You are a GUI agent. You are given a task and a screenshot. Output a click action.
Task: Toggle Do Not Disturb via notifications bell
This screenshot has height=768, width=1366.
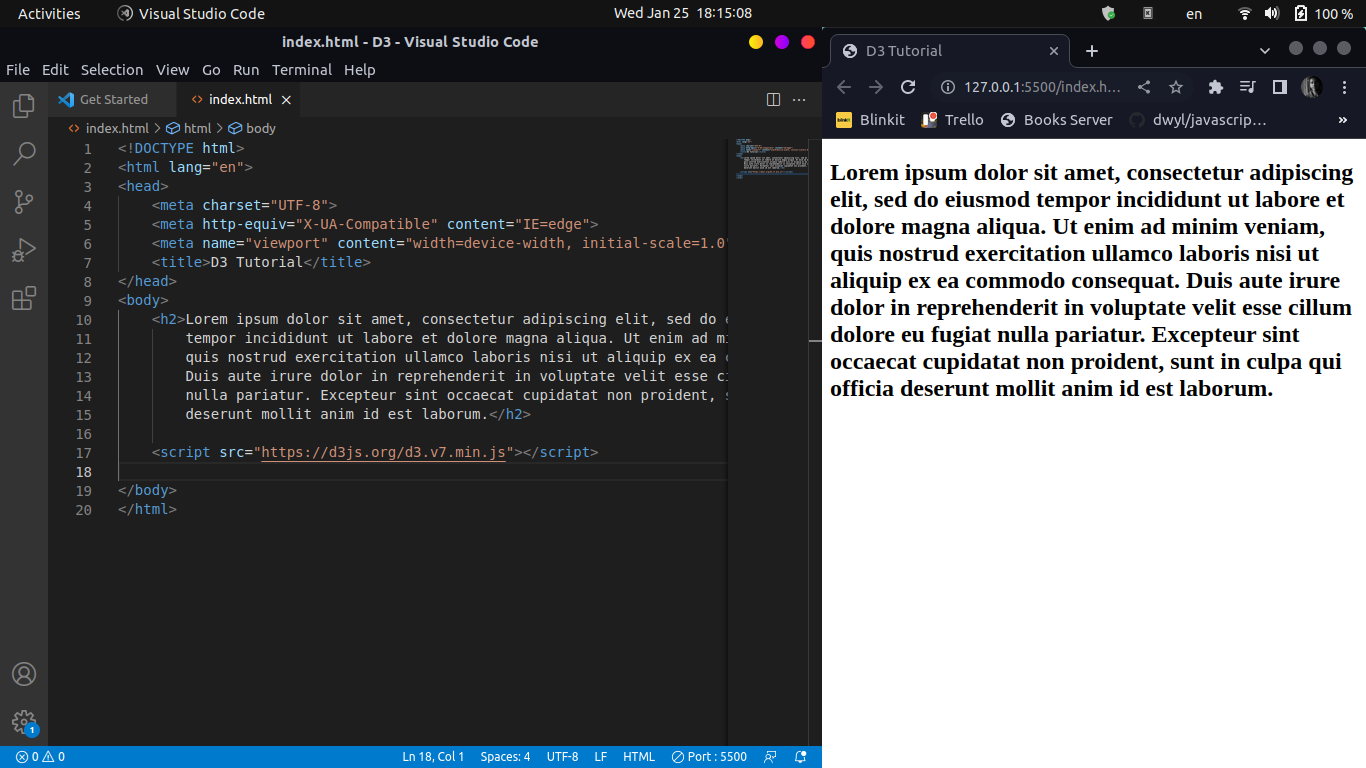(800, 757)
